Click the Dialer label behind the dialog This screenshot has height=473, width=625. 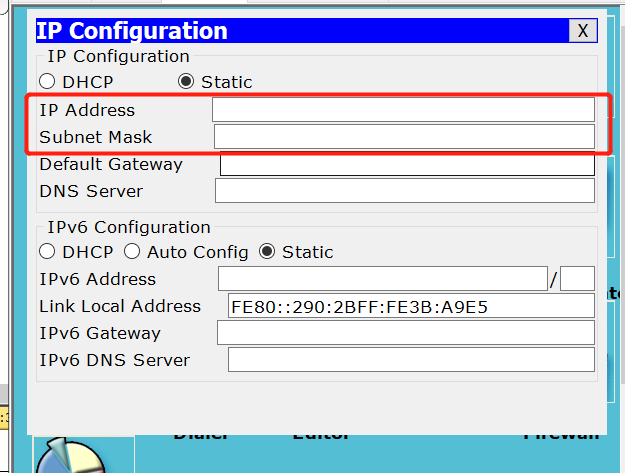tap(200, 436)
